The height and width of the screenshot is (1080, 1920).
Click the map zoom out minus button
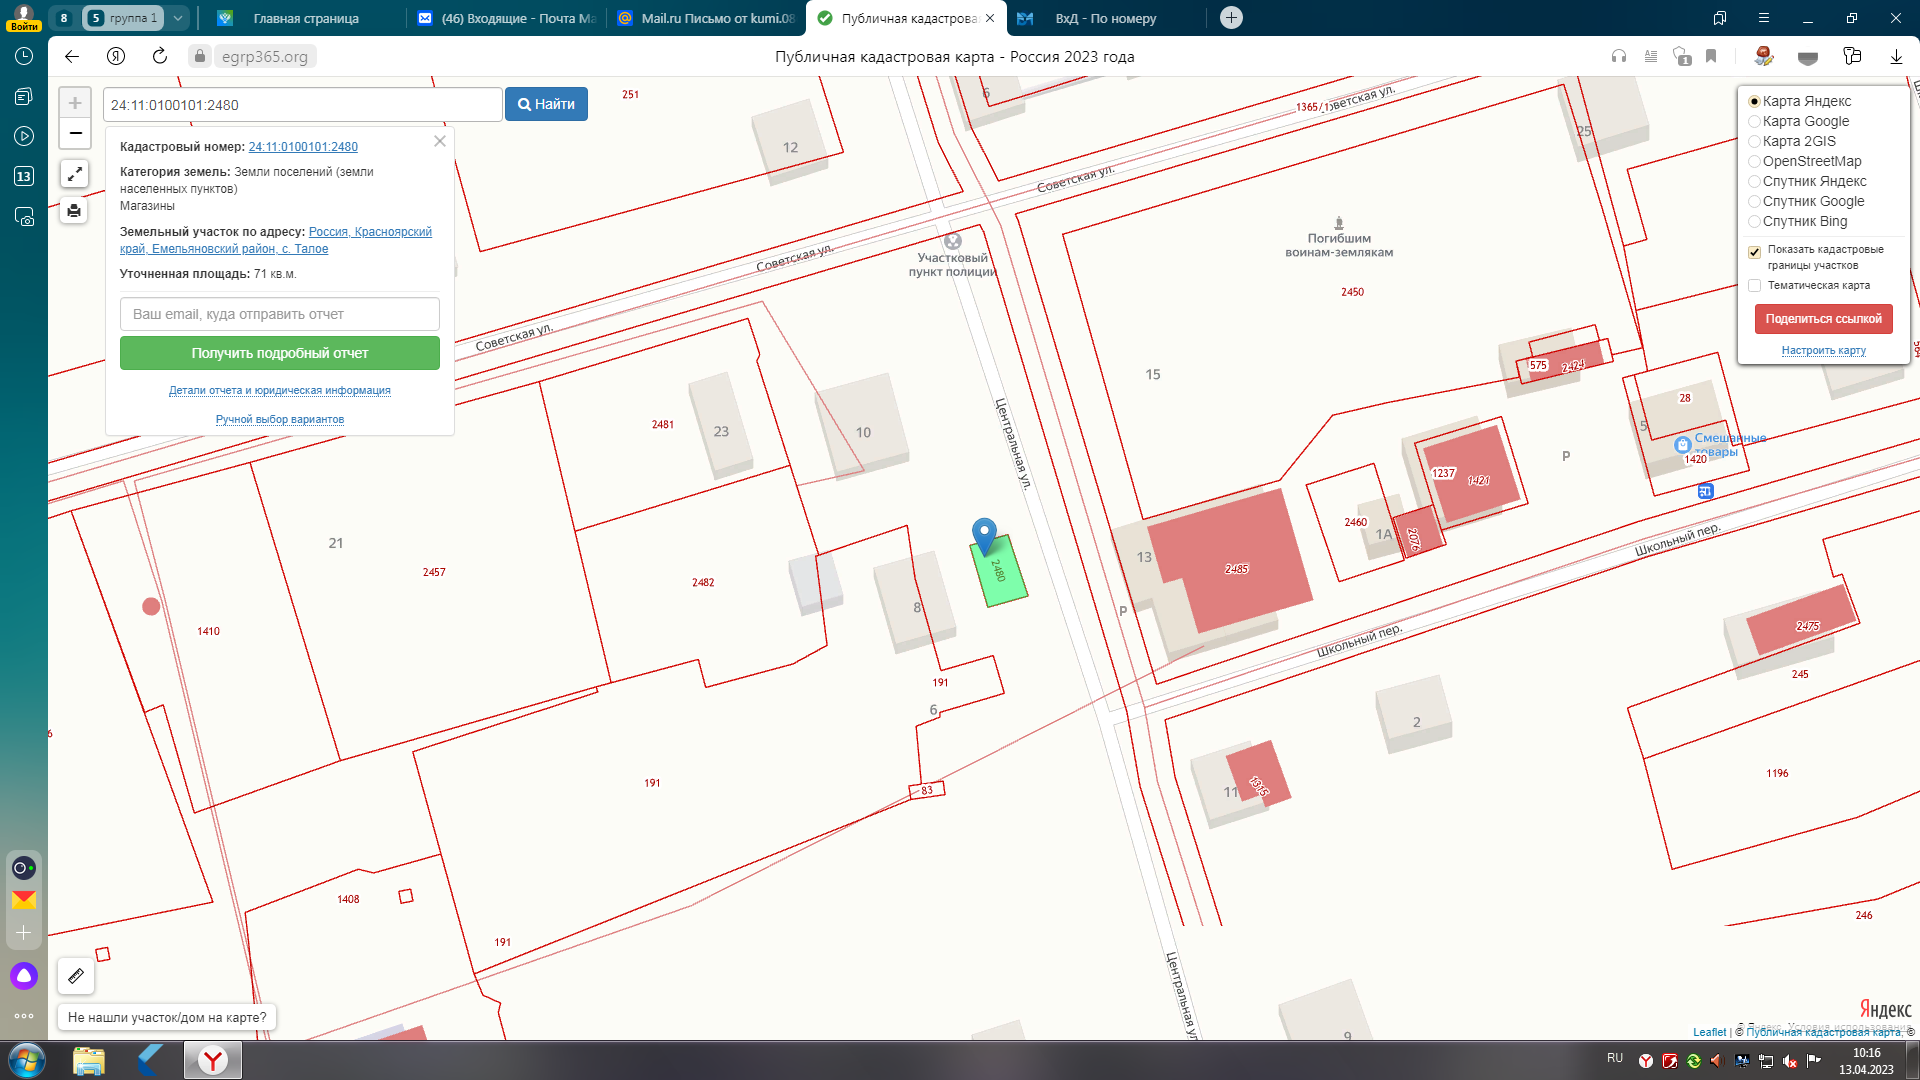pyautogui.click(x=75, y=133)
